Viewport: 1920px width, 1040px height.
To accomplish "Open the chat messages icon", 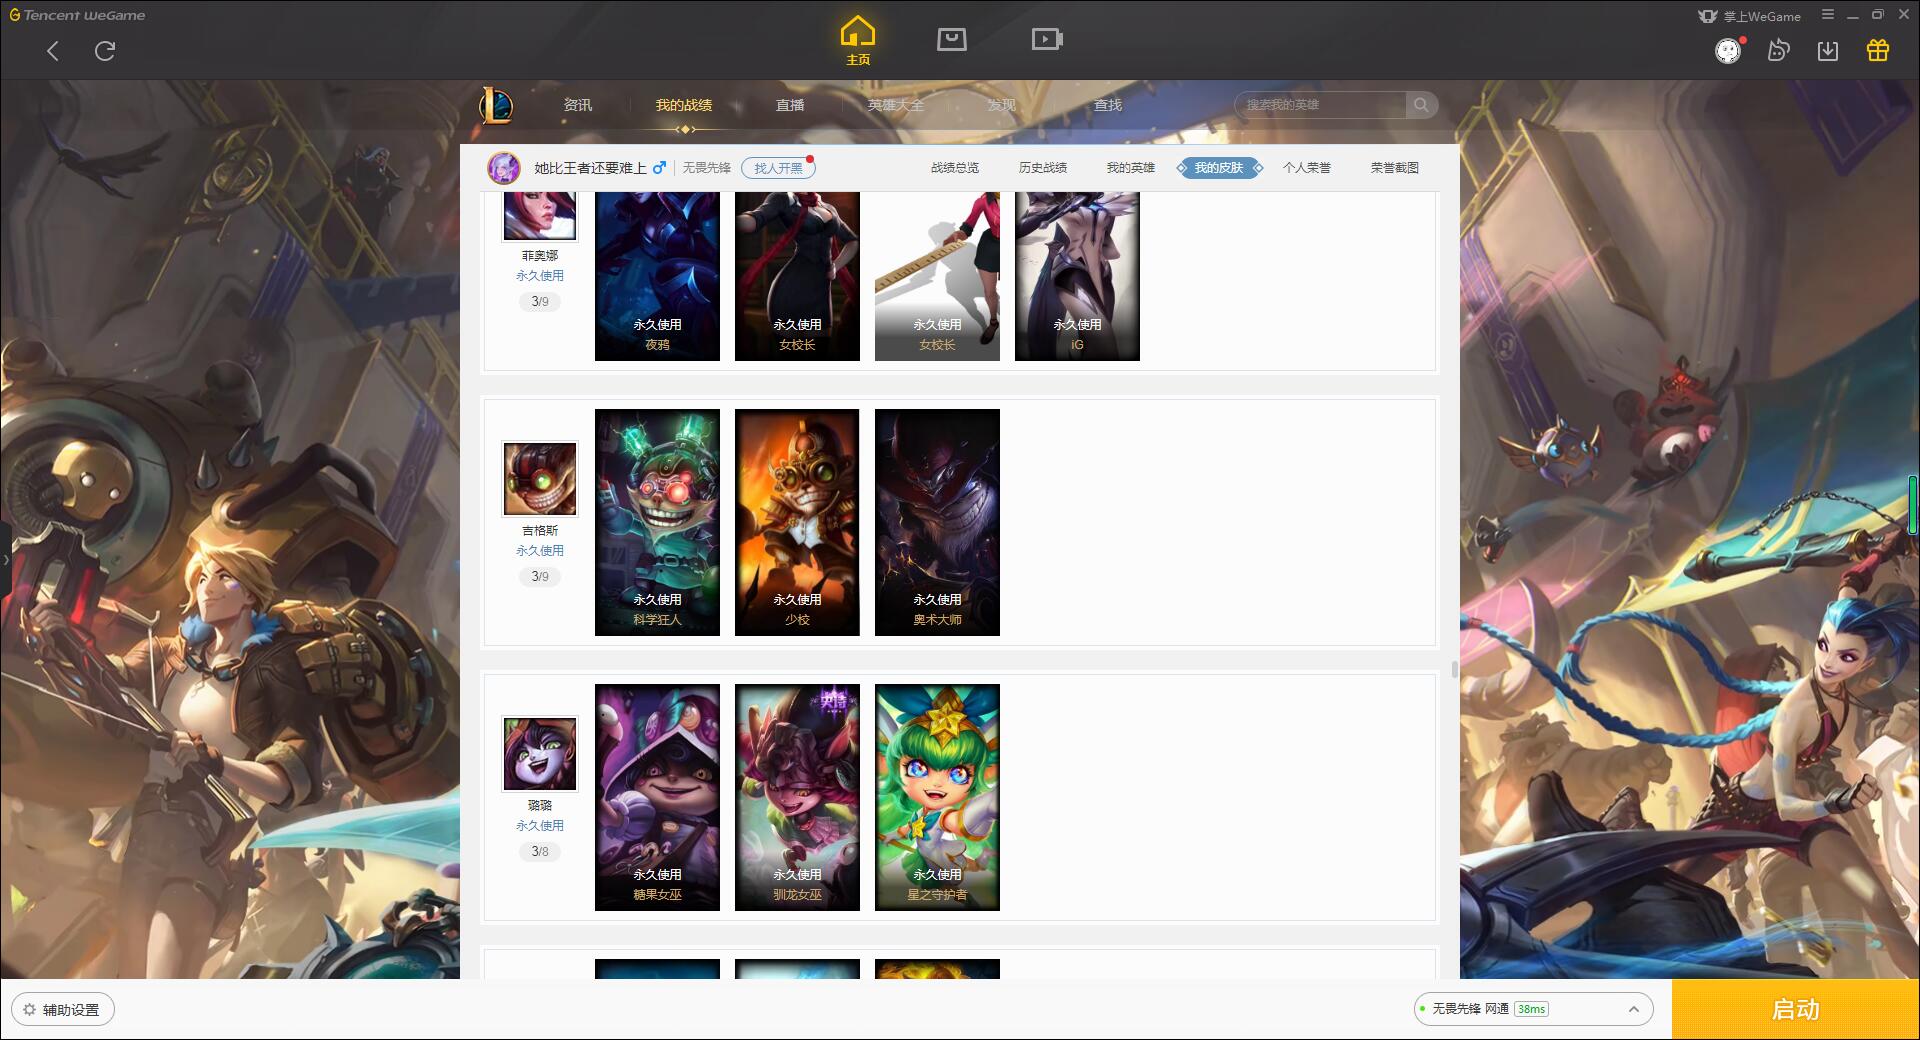I will click(1778, 51).
